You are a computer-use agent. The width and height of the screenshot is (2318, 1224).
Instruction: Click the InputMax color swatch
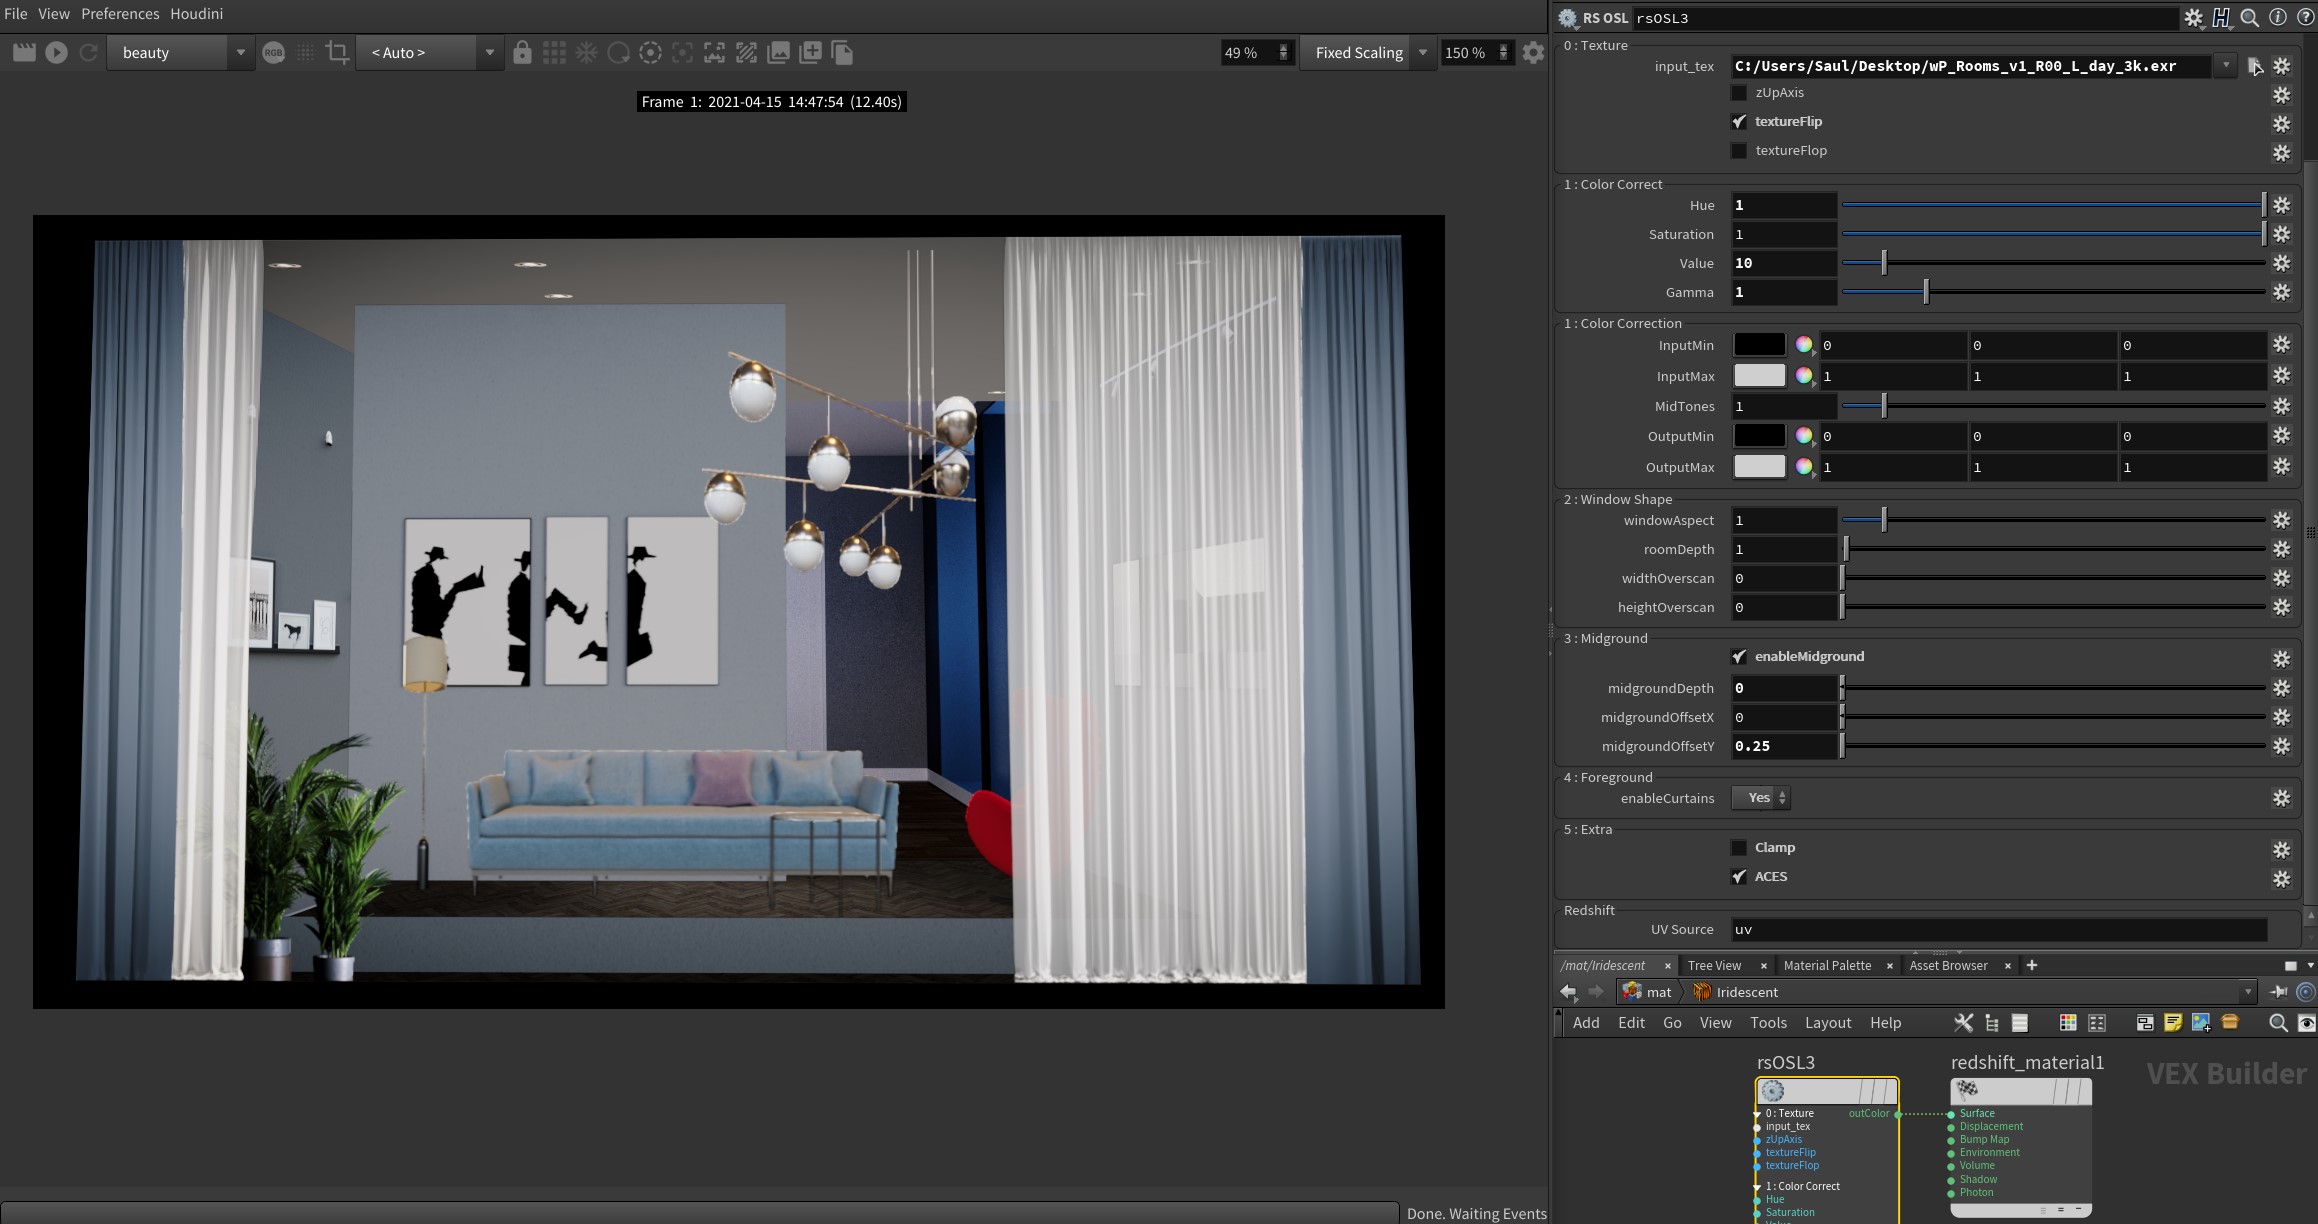pos(1758,376)
